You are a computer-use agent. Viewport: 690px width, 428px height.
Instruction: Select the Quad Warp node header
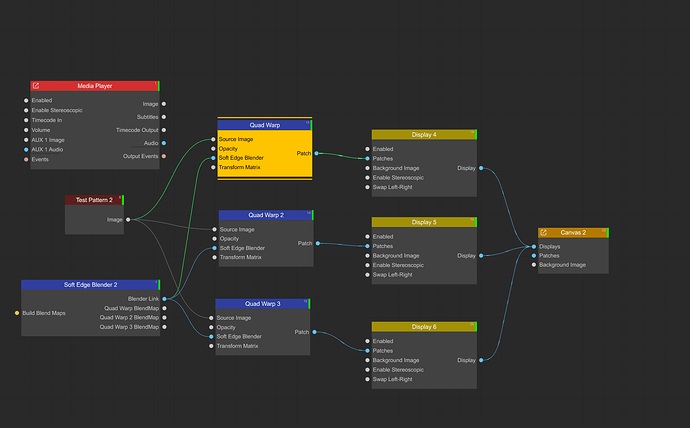pos(264,125)
